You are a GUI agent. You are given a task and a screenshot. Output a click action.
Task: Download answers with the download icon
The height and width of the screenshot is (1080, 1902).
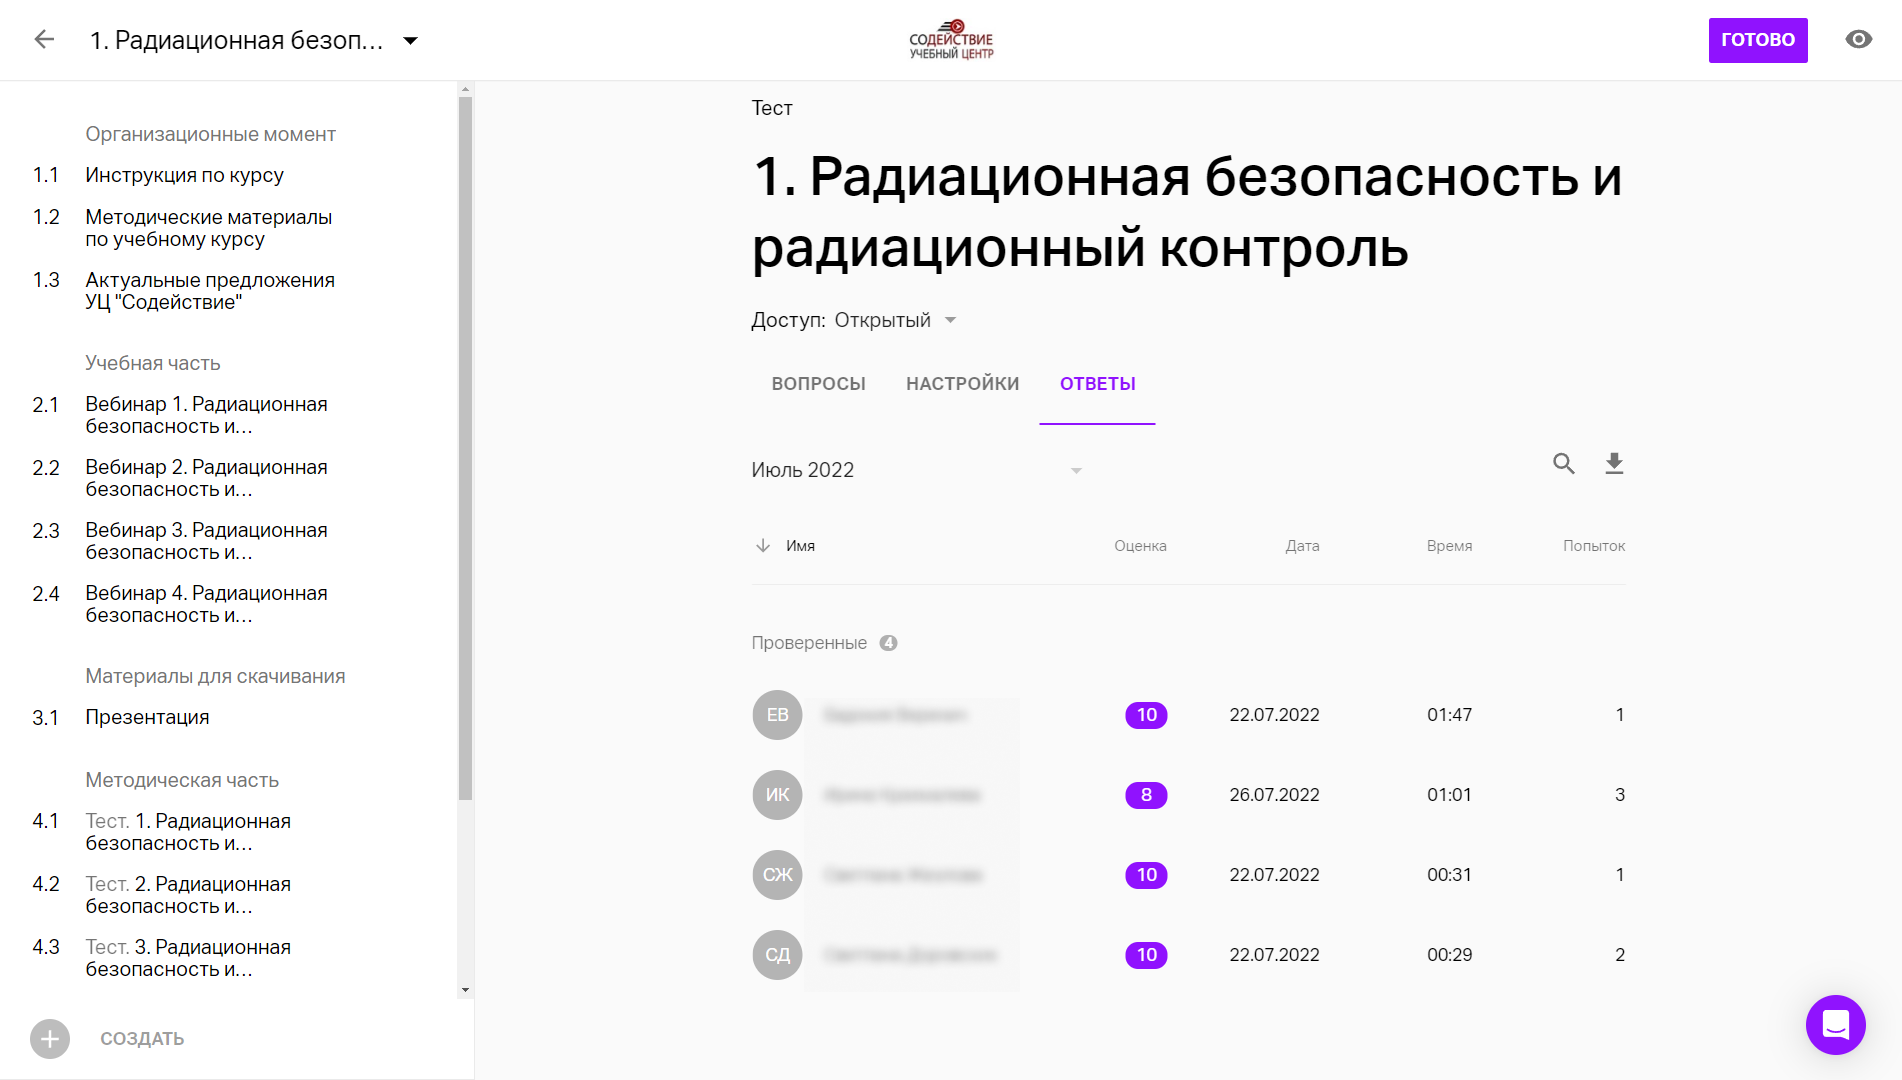pos(1614,463)
